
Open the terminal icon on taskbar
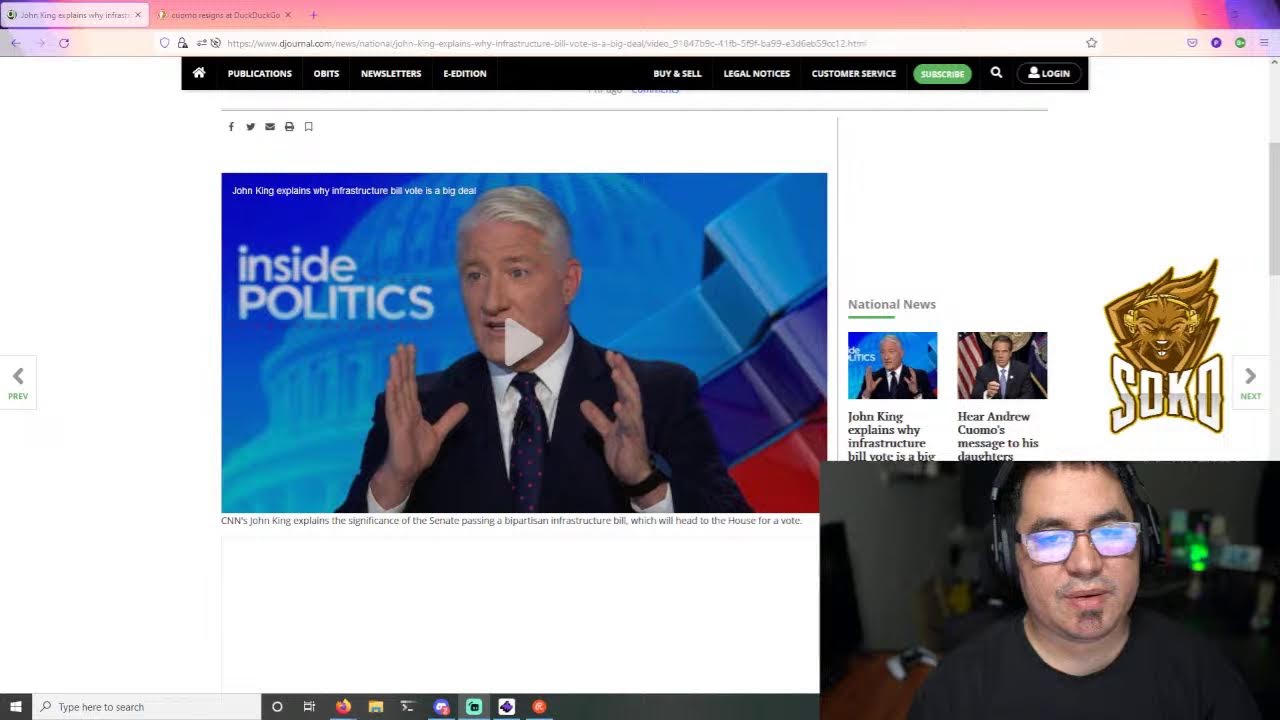407,707
